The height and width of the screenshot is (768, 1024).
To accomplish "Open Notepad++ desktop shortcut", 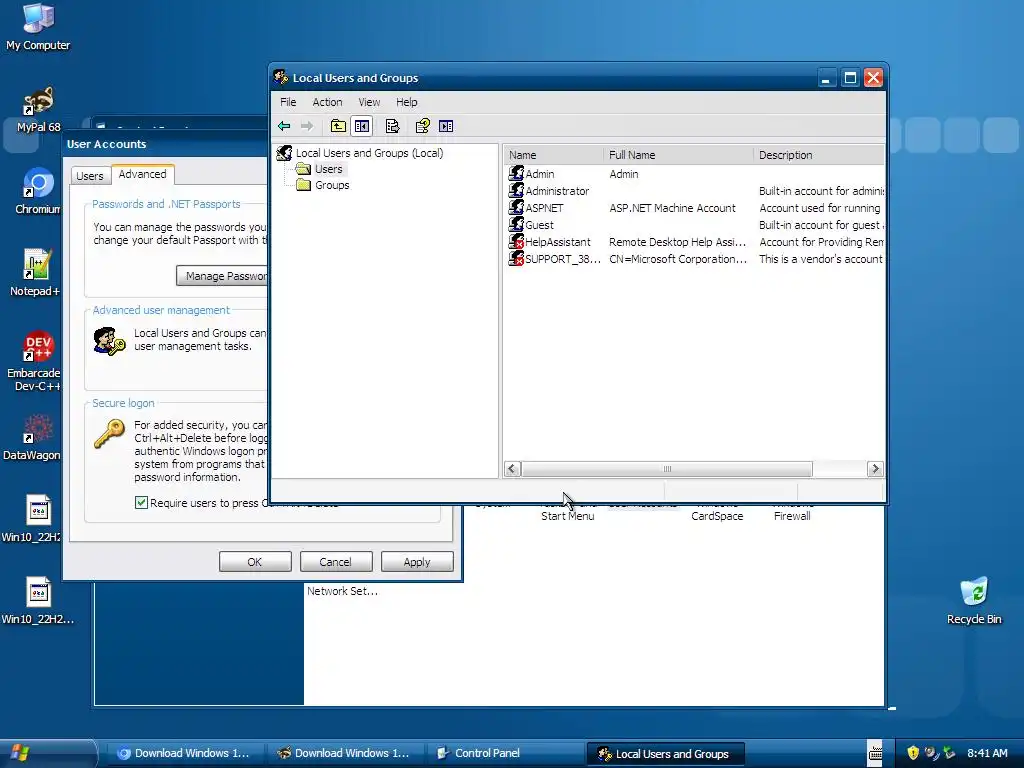I will [x=36, y=273].
